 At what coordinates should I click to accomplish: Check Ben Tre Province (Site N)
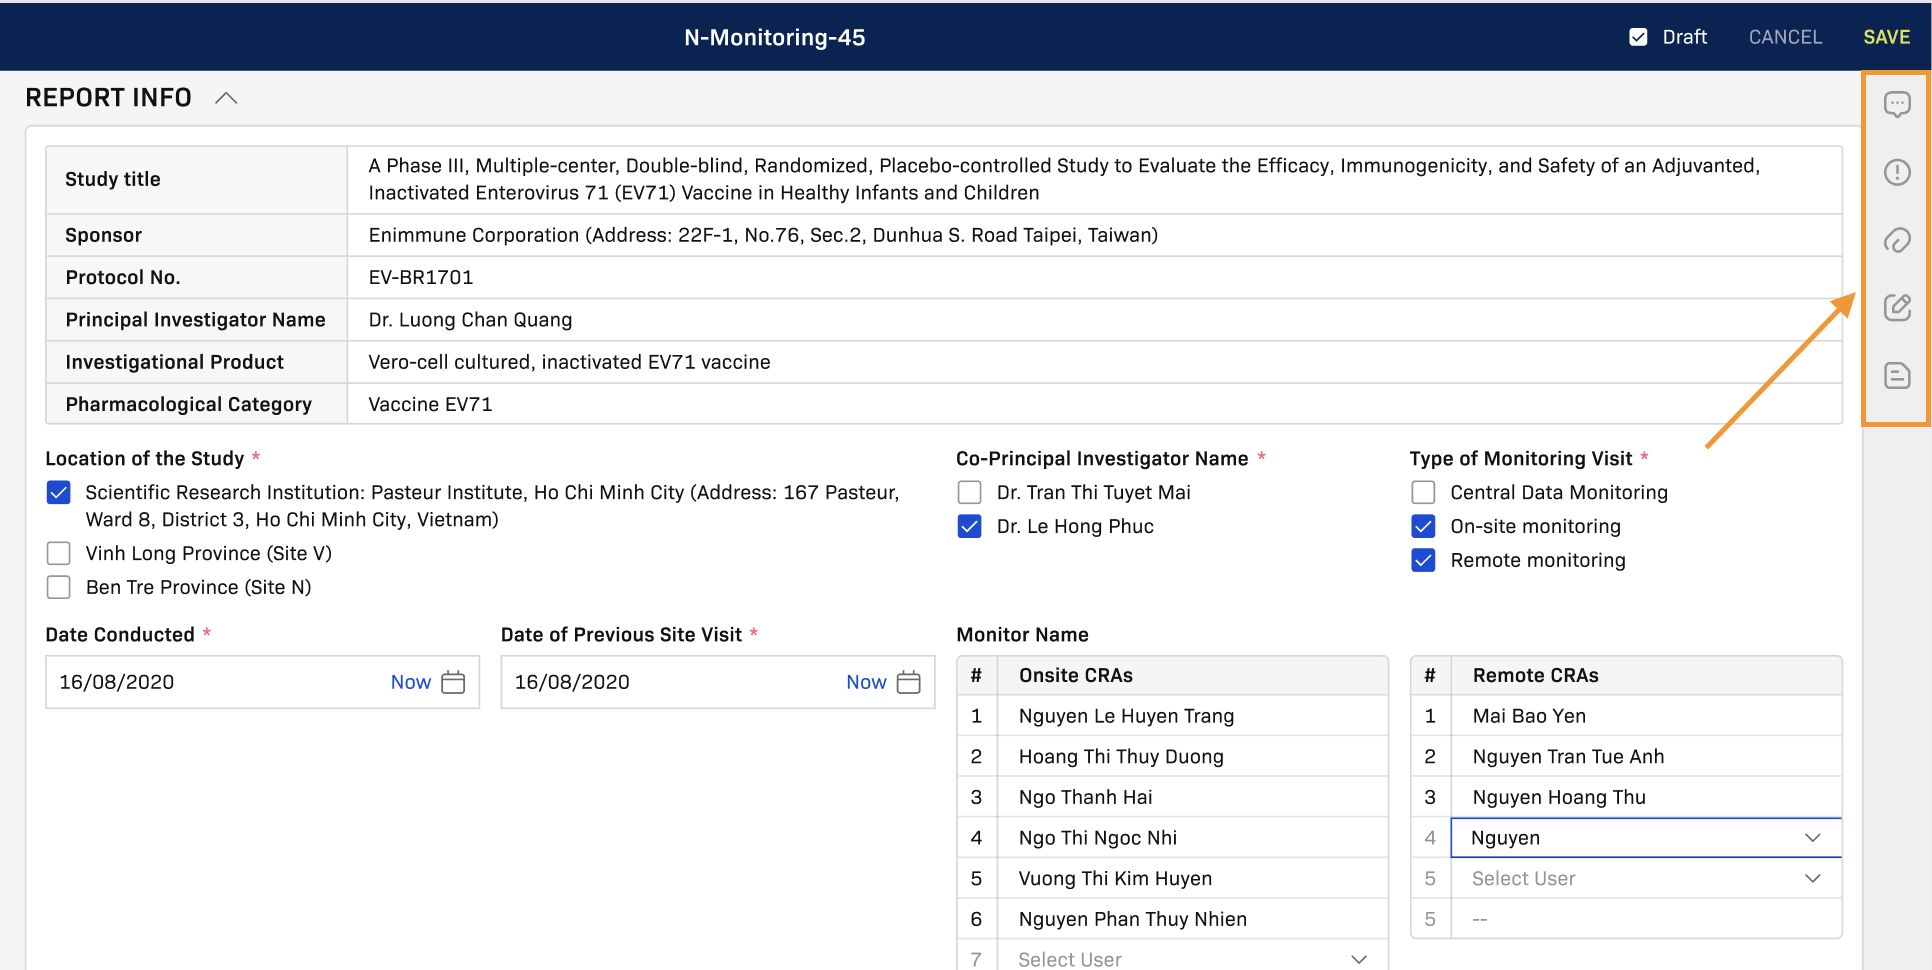point(59,587)
